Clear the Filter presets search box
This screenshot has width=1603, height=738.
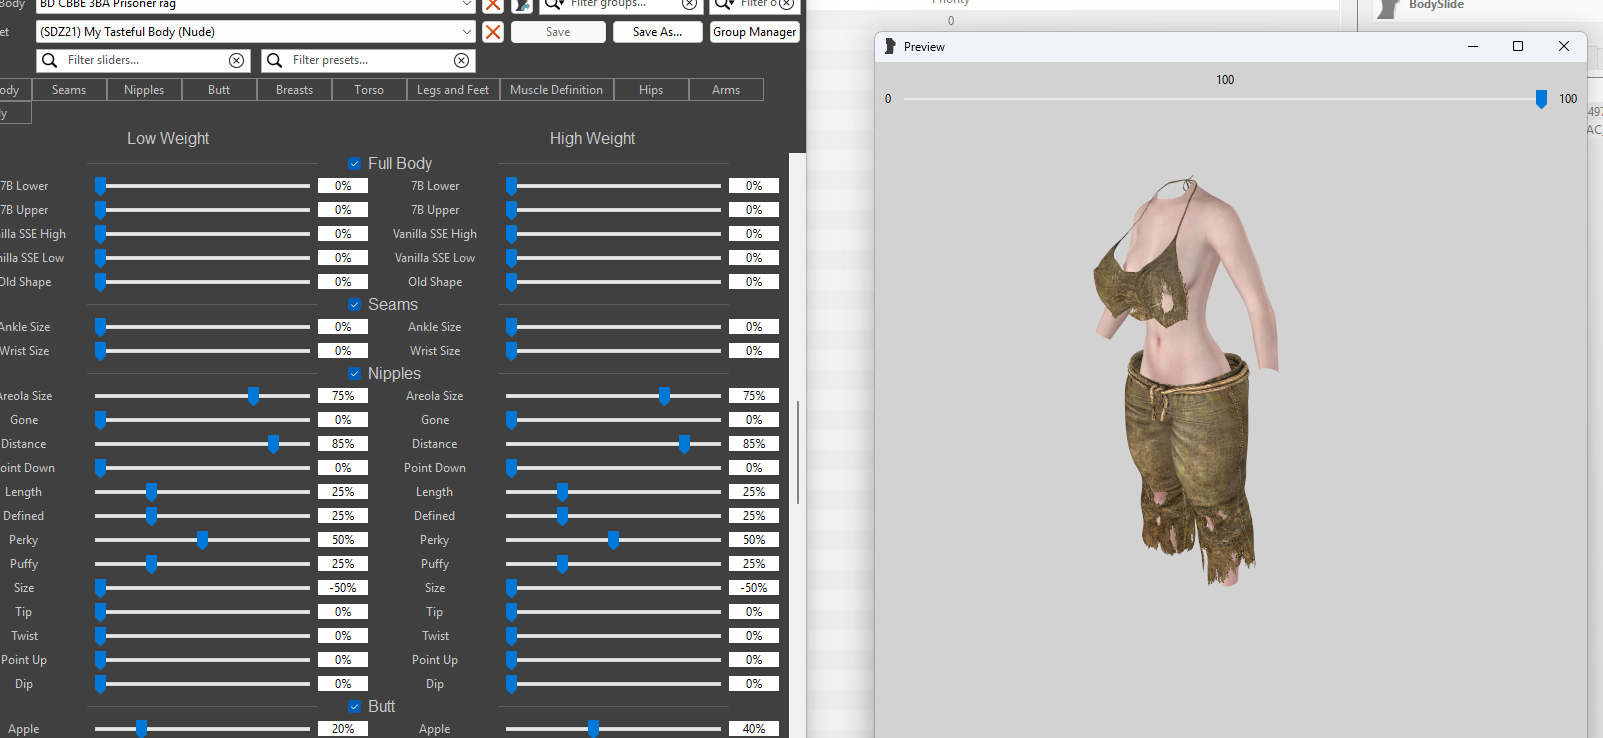(461, 60)
